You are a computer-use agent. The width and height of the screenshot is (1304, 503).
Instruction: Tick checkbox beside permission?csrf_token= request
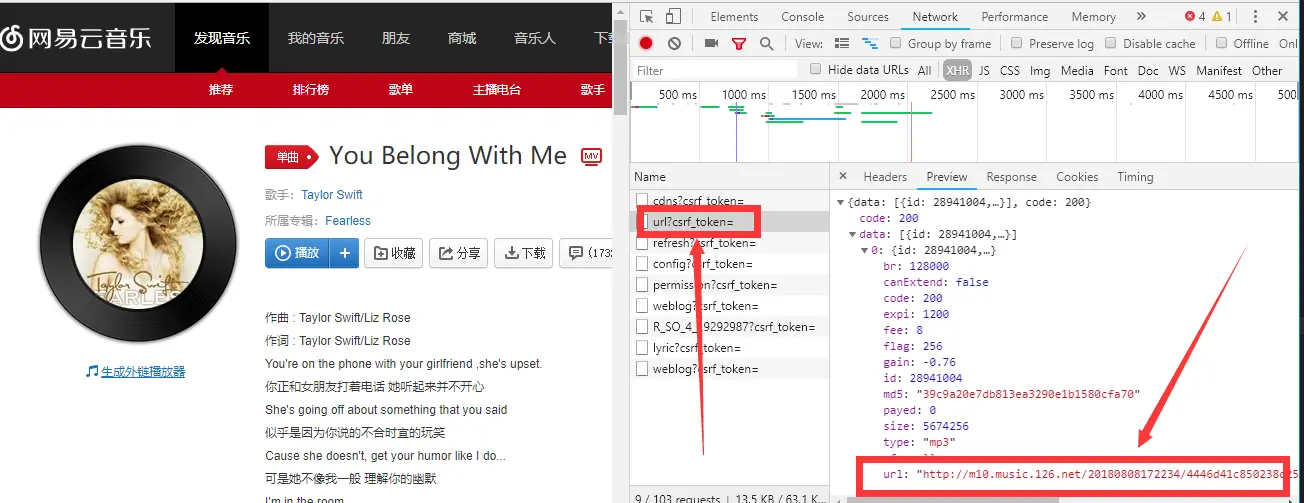coord(643,285)
